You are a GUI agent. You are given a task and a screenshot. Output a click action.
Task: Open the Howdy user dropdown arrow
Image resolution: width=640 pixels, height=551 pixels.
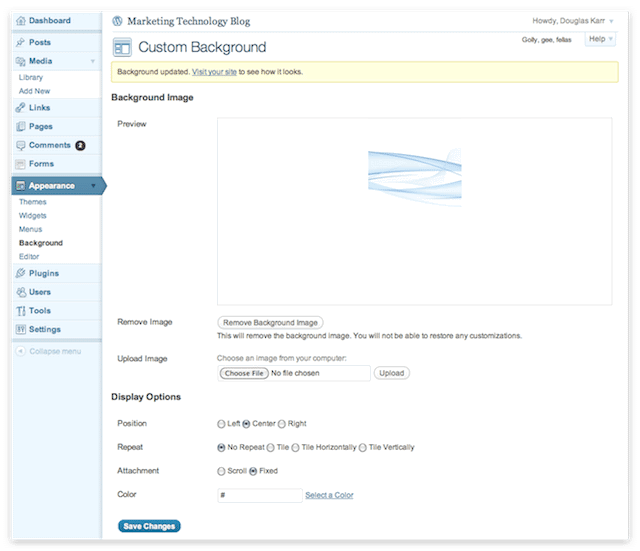[611, 21]
